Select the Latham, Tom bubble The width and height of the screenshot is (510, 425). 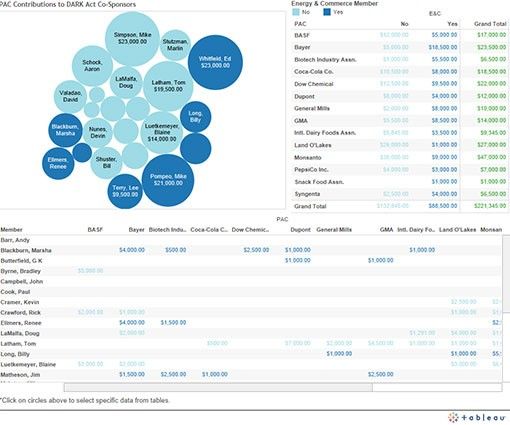(168, 86)
